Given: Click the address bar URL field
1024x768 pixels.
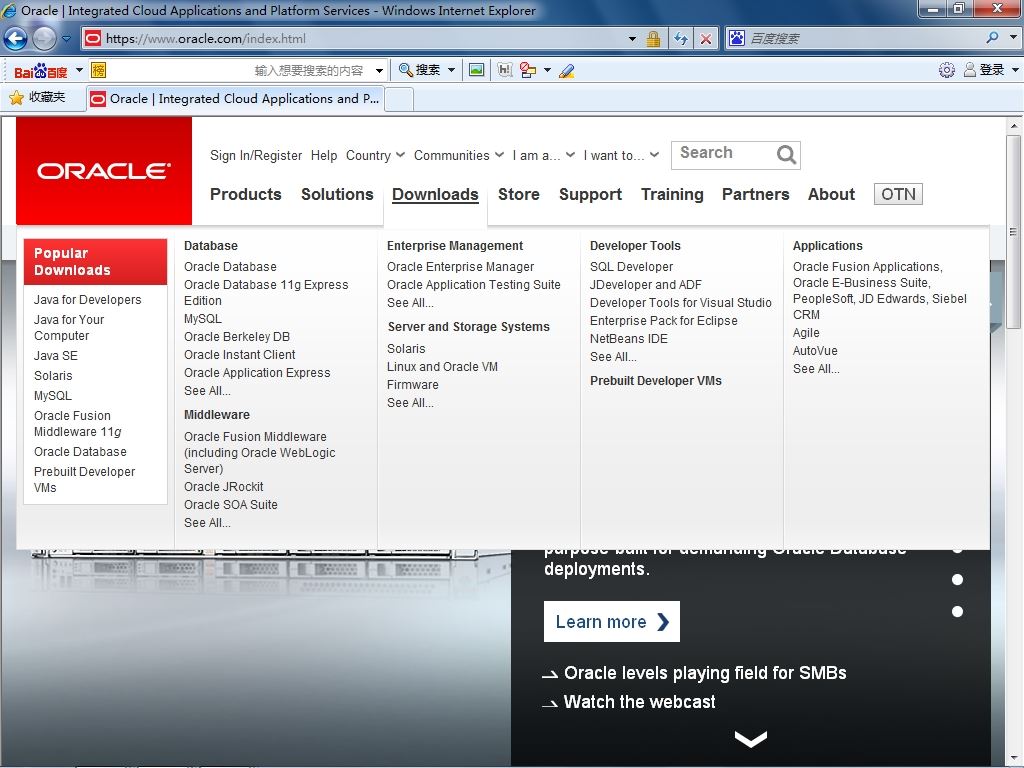Looking at the screenshot, I should point(353,39).
